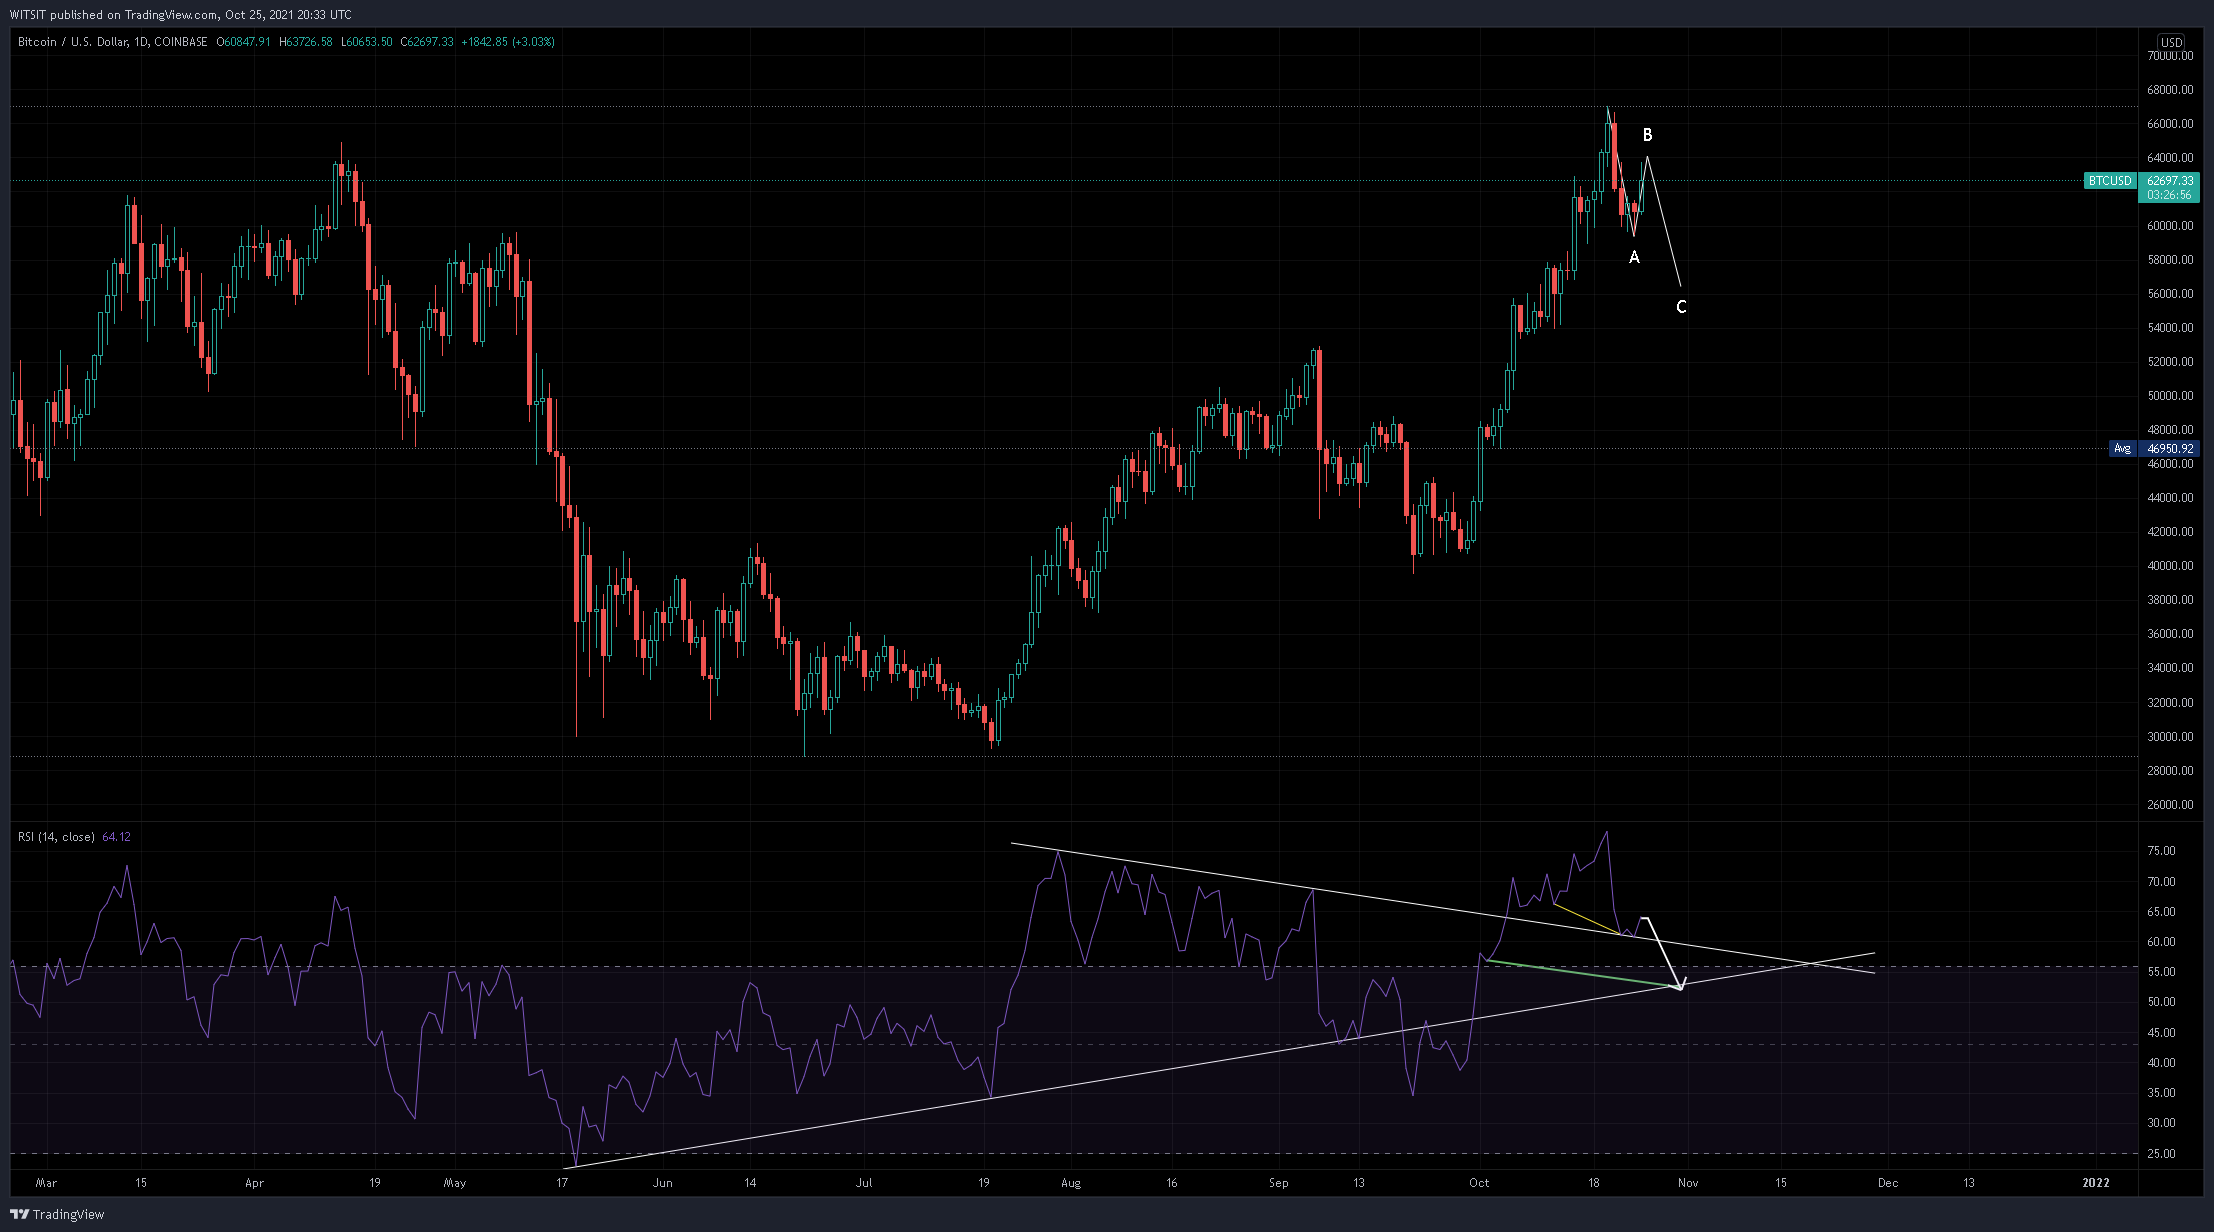Click the Jun label on the time axis
2214x1232 pixels.
(x=662, y=1183)
